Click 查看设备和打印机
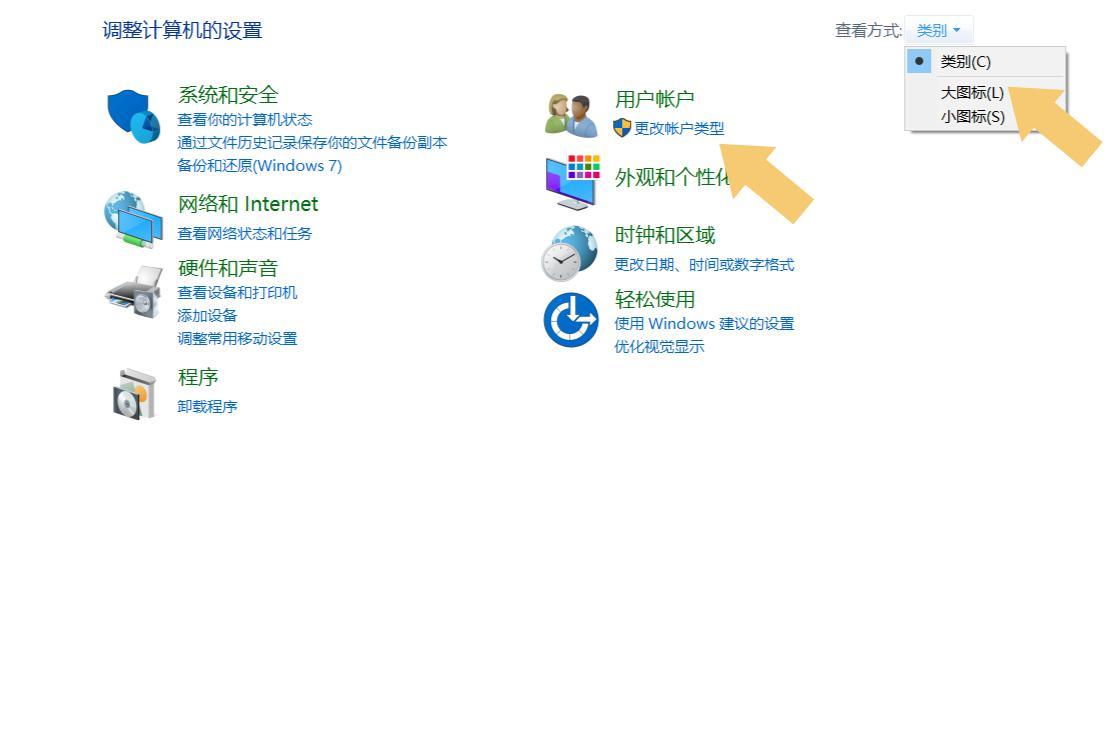This screenshot has width=1114, height=743. 239,292
